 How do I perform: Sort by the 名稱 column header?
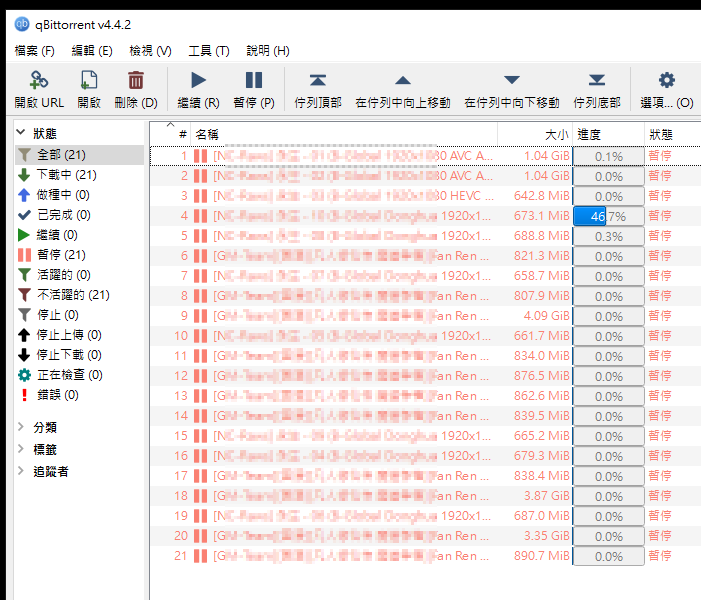(x=344, y=134)
